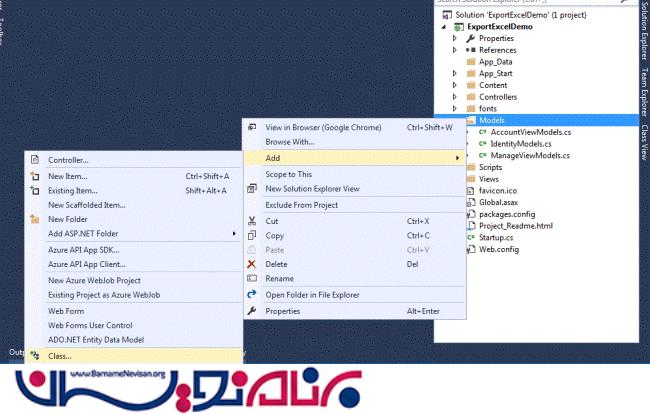Select the Scripts folder
This screenshot has height=414, width=650.
[490, 167]
